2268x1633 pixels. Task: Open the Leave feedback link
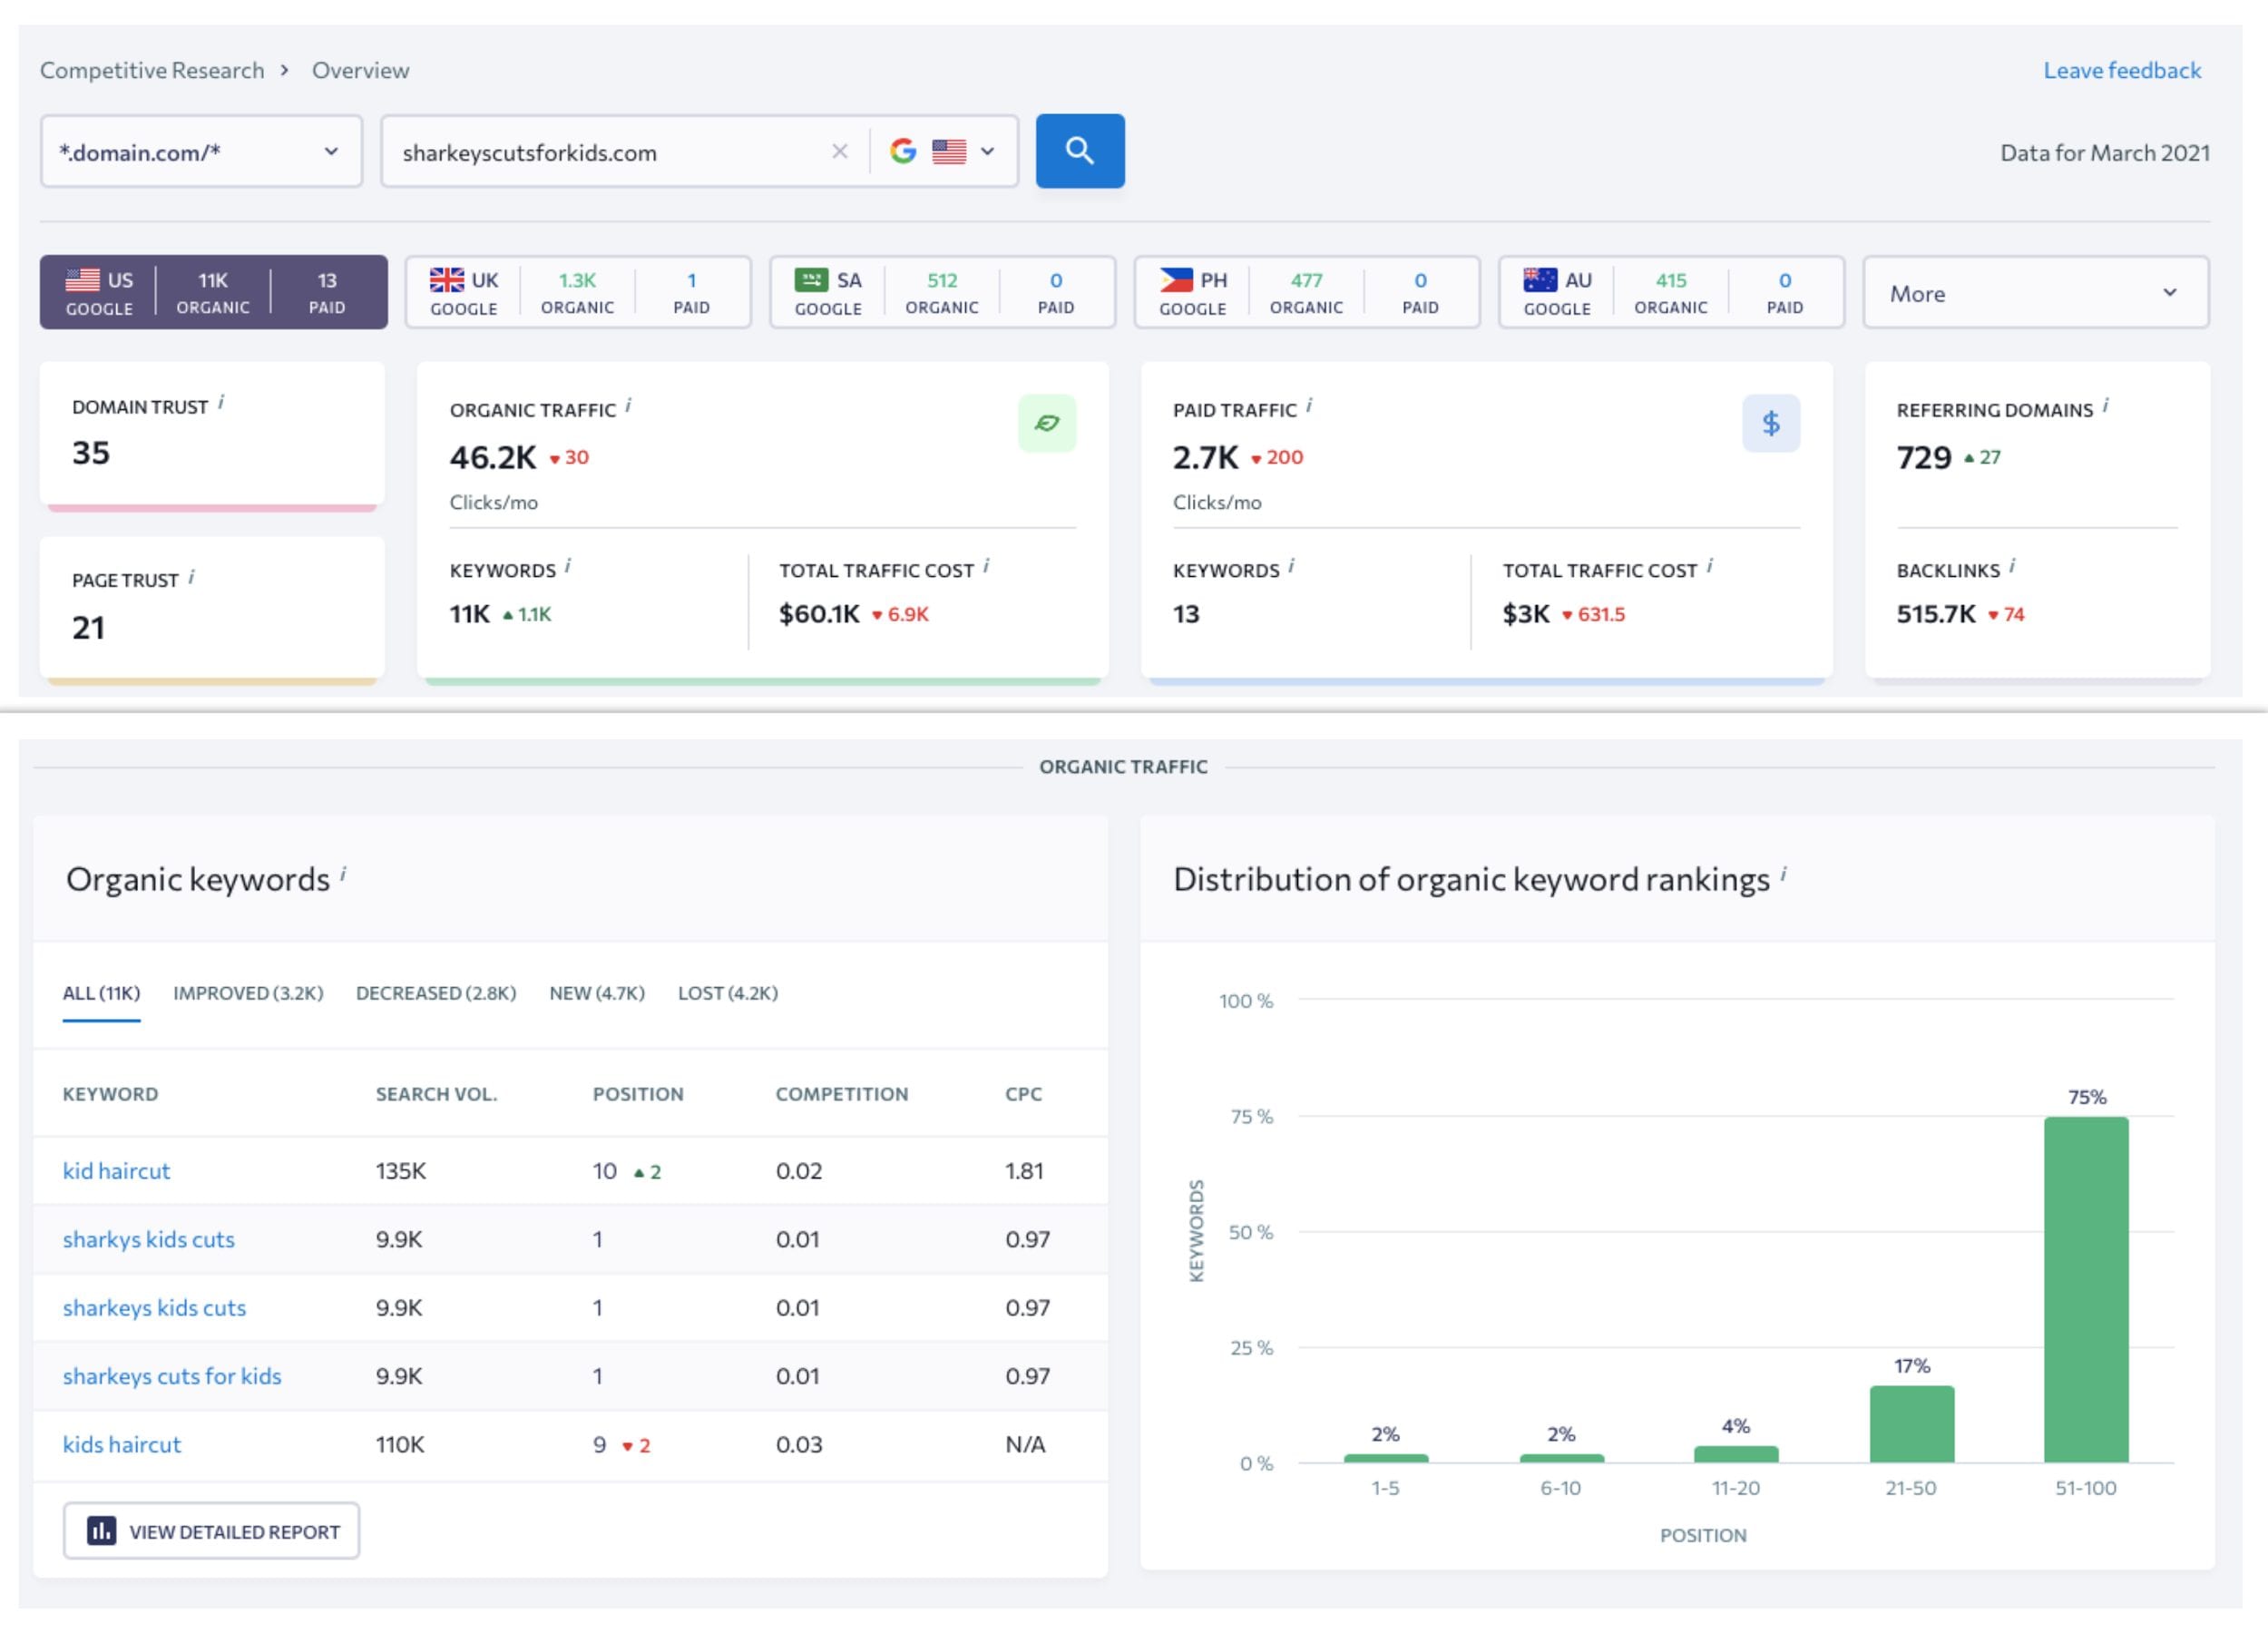[x=2122, y=70]
